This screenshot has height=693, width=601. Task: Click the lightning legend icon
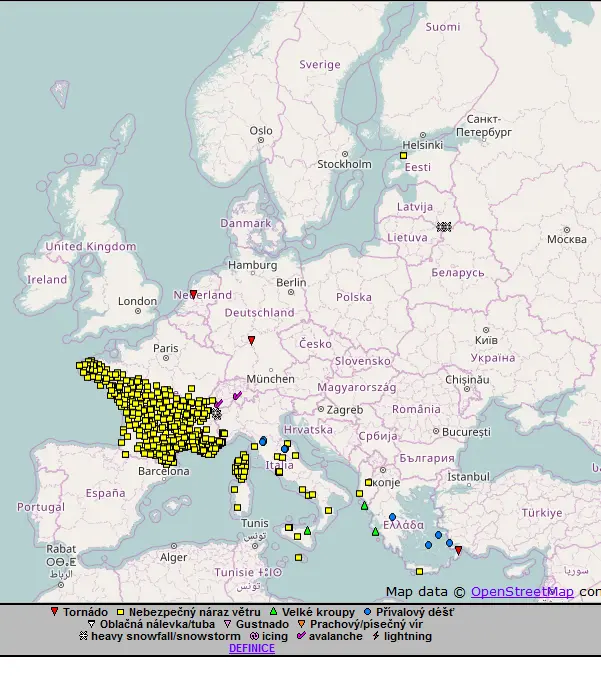pyautogui.click(x=376, y=636)
